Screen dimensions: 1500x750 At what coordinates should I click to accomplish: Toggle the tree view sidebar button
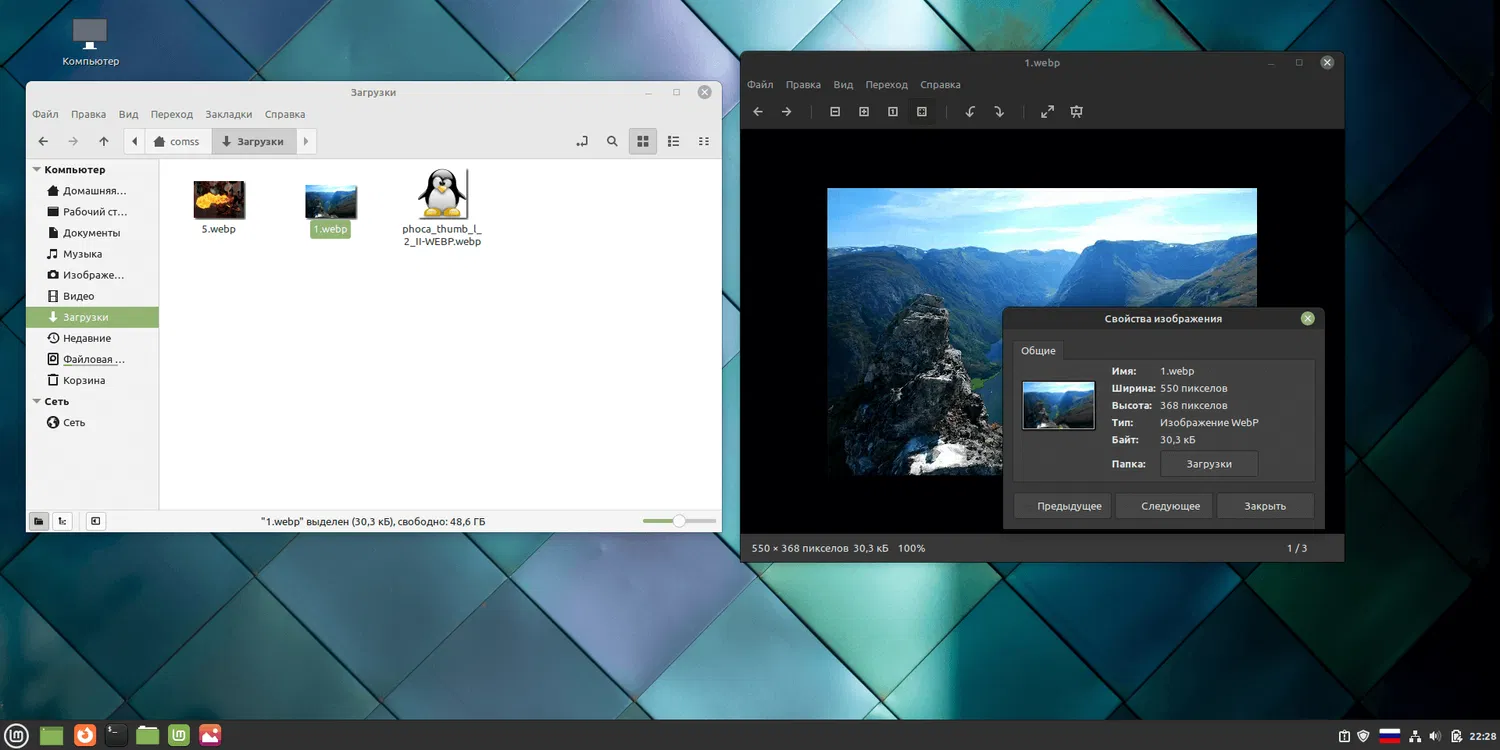tap(62, 521)
